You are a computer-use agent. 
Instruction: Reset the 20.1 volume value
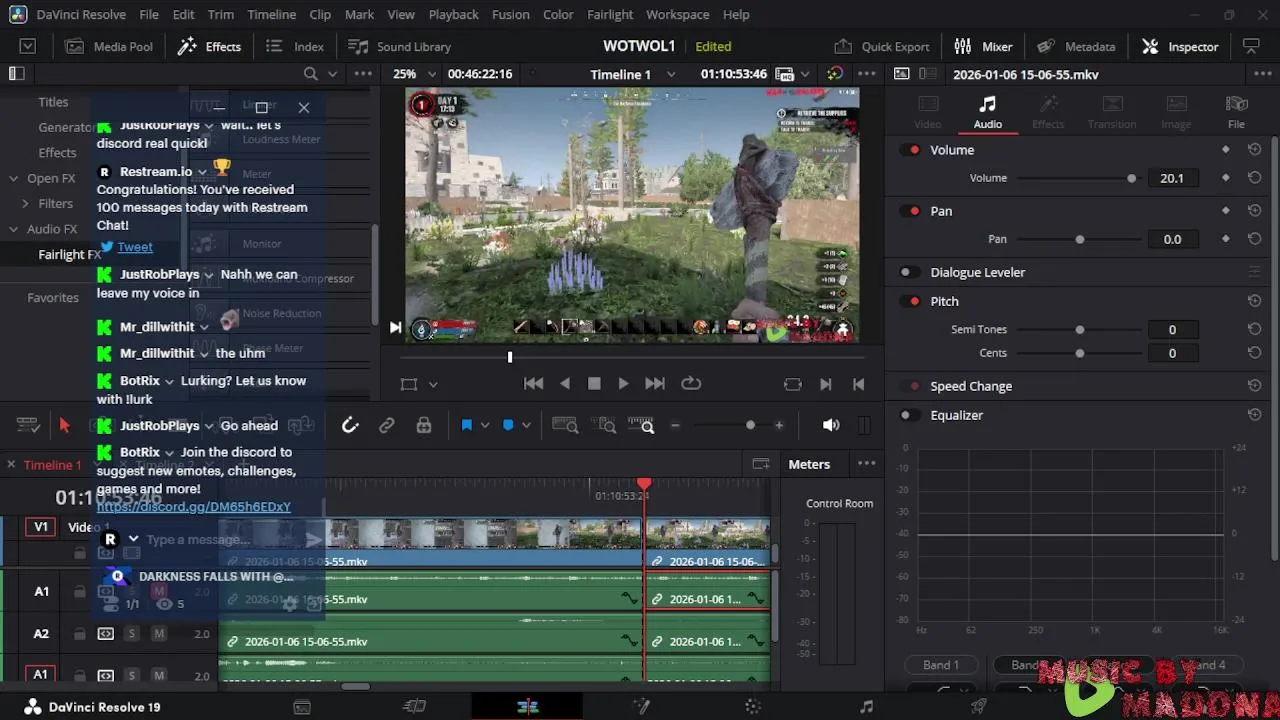1254,178
